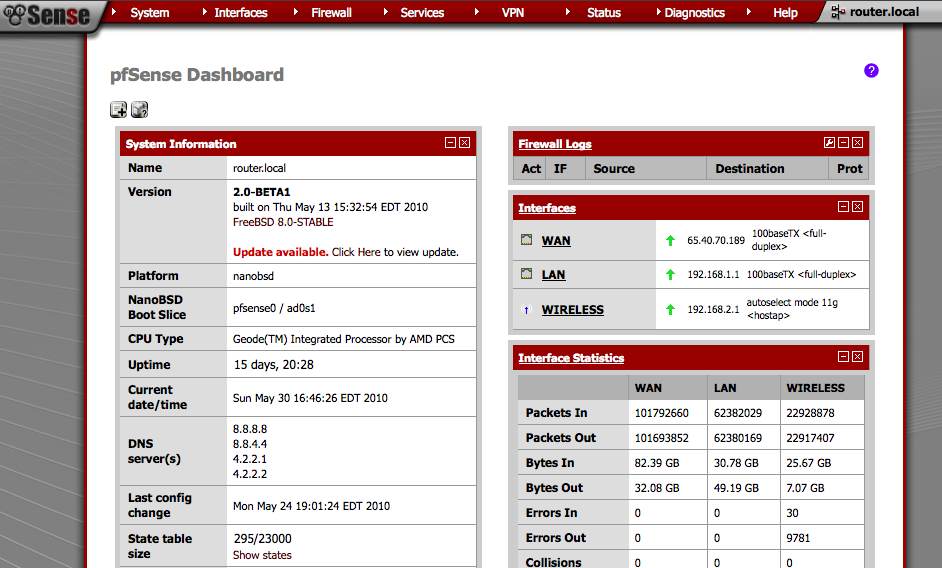Image resolution: width=942 pixels, height=568 pixels.
Task: Click the green up arrow for WIRELESS
Action: (670, 310)
